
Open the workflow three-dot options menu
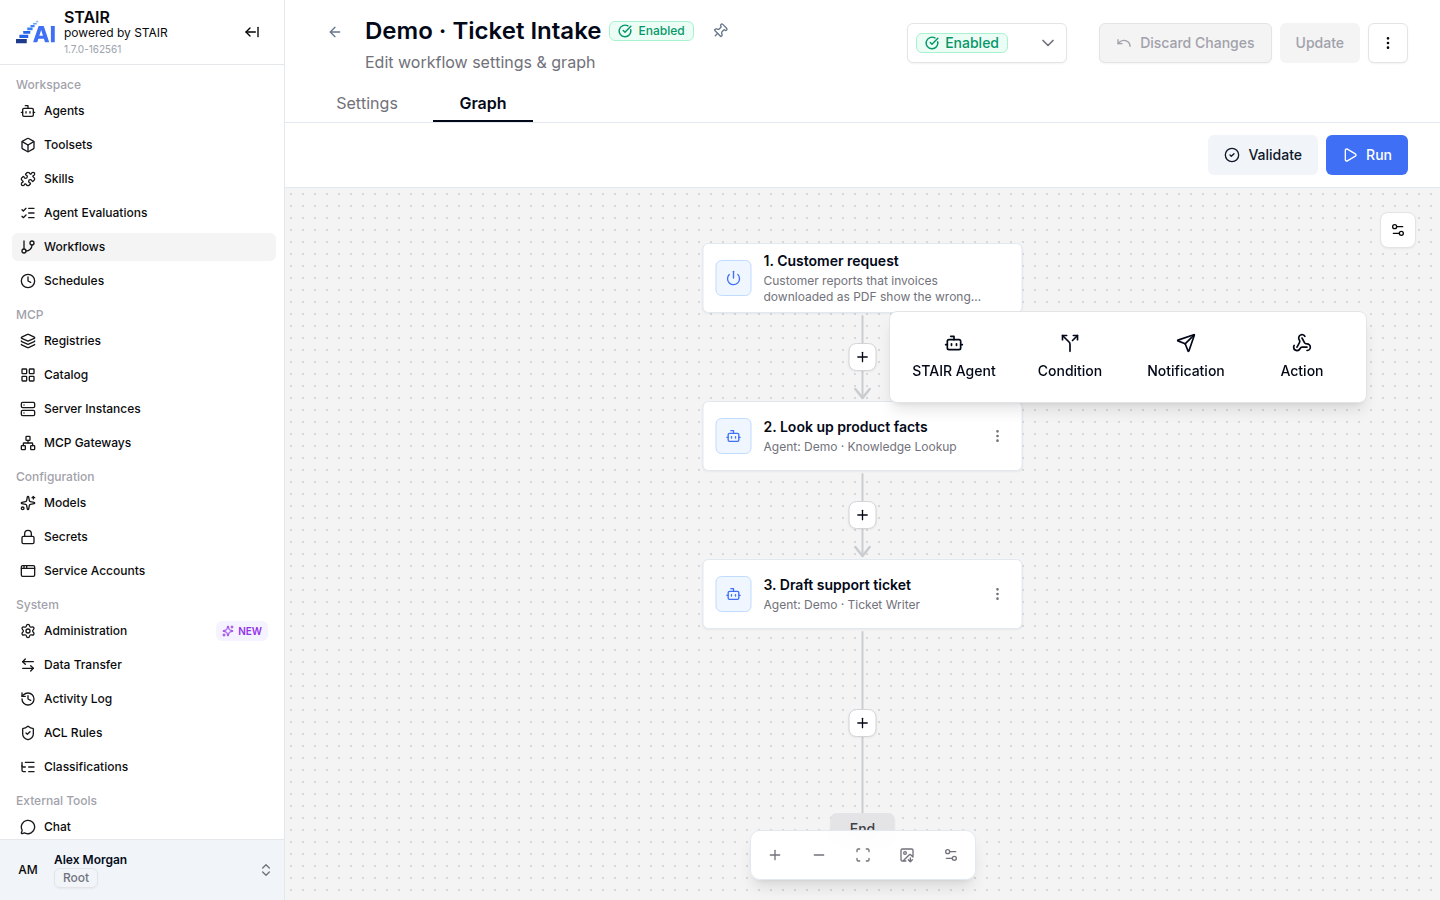(x=1387, y=43)
